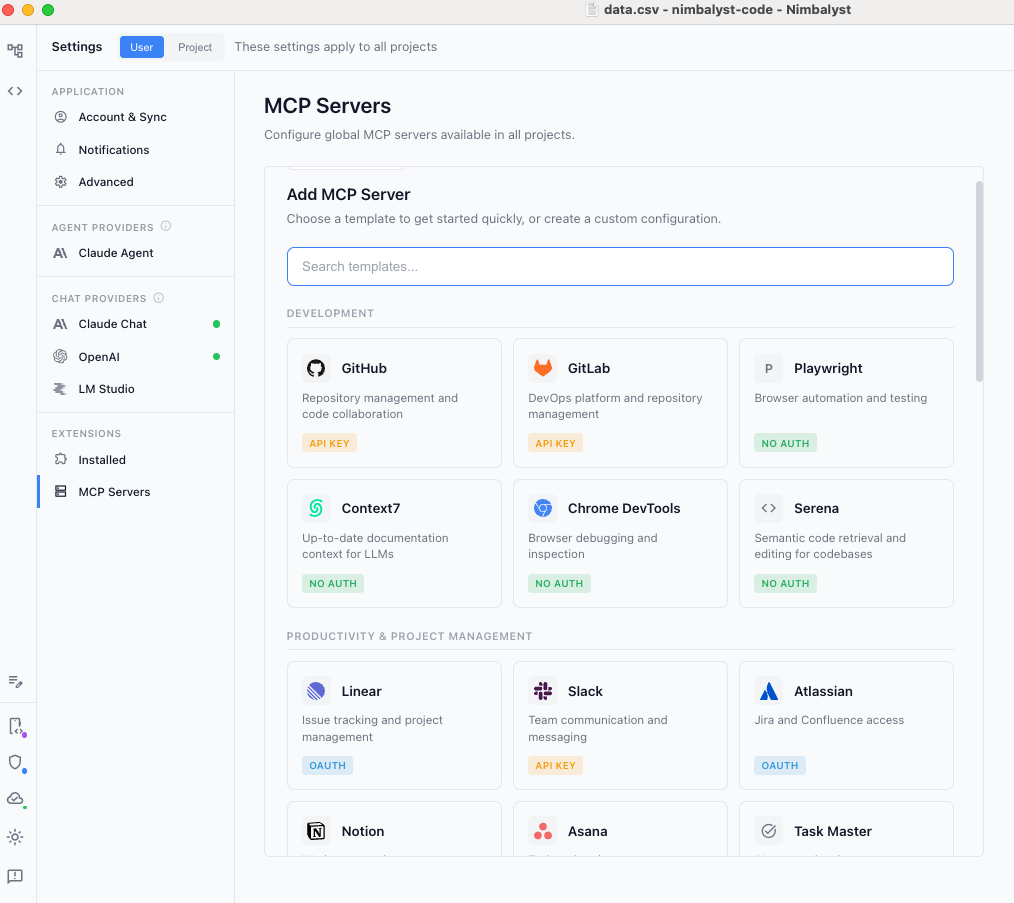Viewport: 1014px width, 903px height.
Task: Click the template list scrollbar
Action: (x=979, y=281)
